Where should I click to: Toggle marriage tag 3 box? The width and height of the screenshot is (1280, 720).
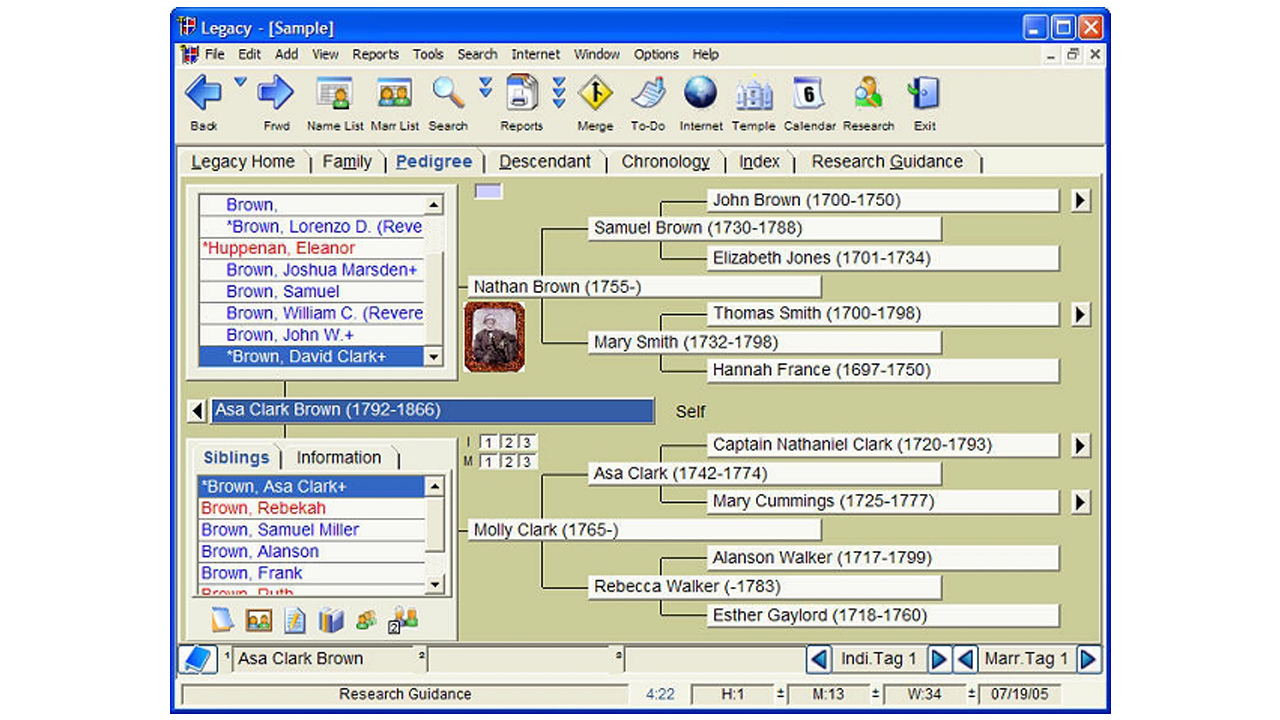(527, 461)
